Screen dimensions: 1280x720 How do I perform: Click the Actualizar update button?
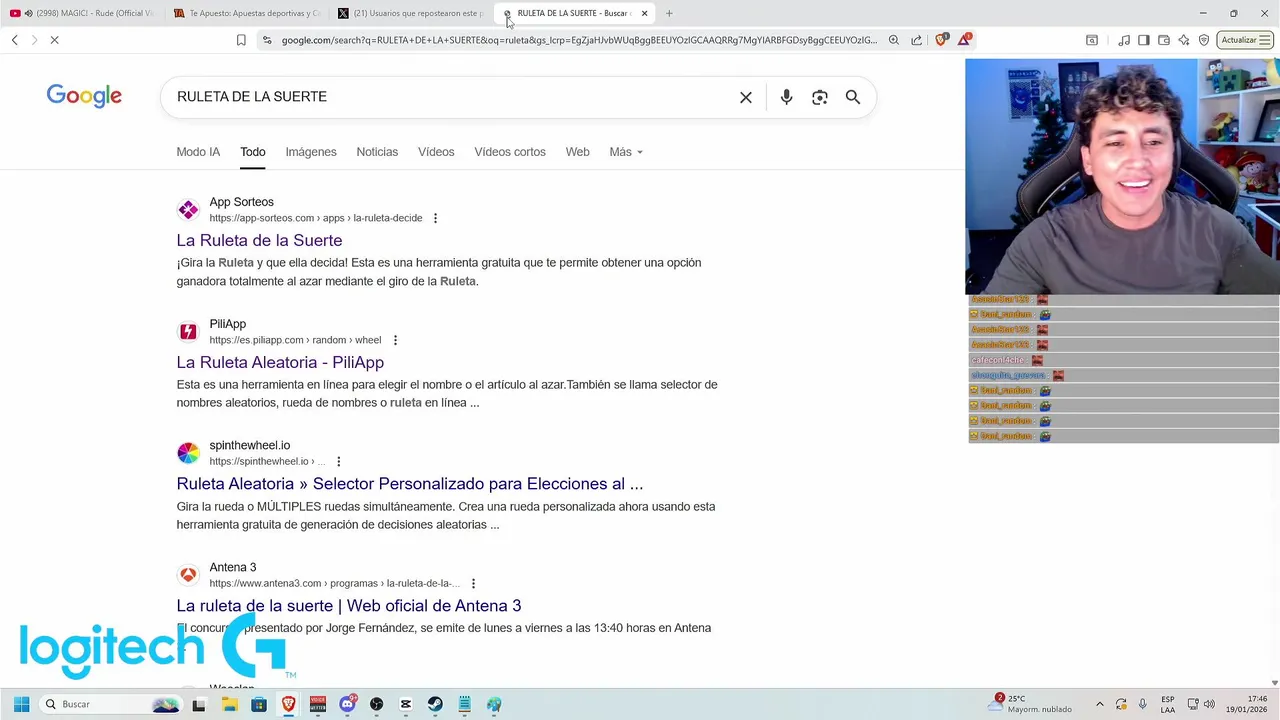pyautogui.click(x=1245, y=40)
